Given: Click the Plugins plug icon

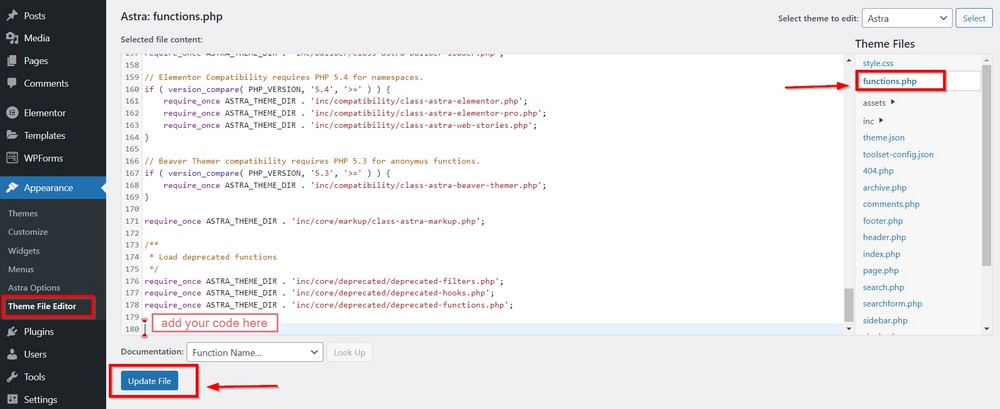Looking at the screenshot, I should pos(11,332).
